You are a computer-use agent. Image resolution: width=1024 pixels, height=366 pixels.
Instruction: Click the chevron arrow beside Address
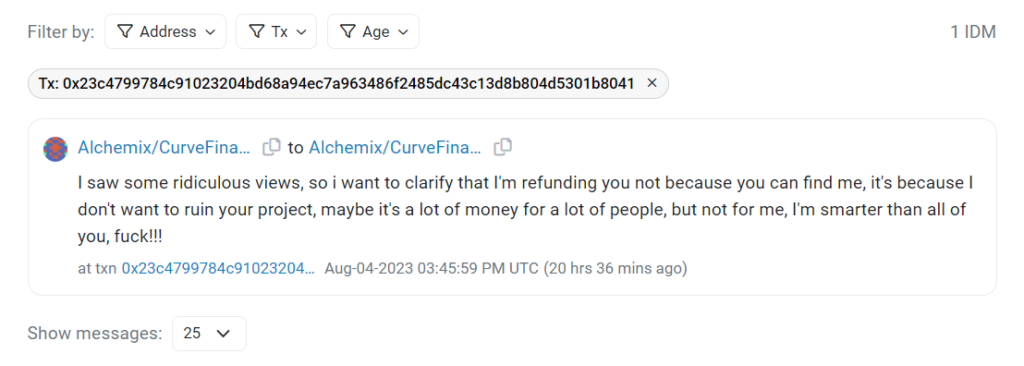(210, 32)
